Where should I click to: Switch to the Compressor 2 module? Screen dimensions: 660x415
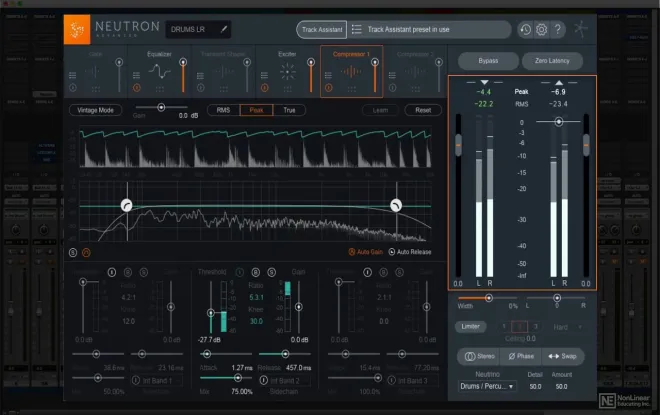coord(415,72)
